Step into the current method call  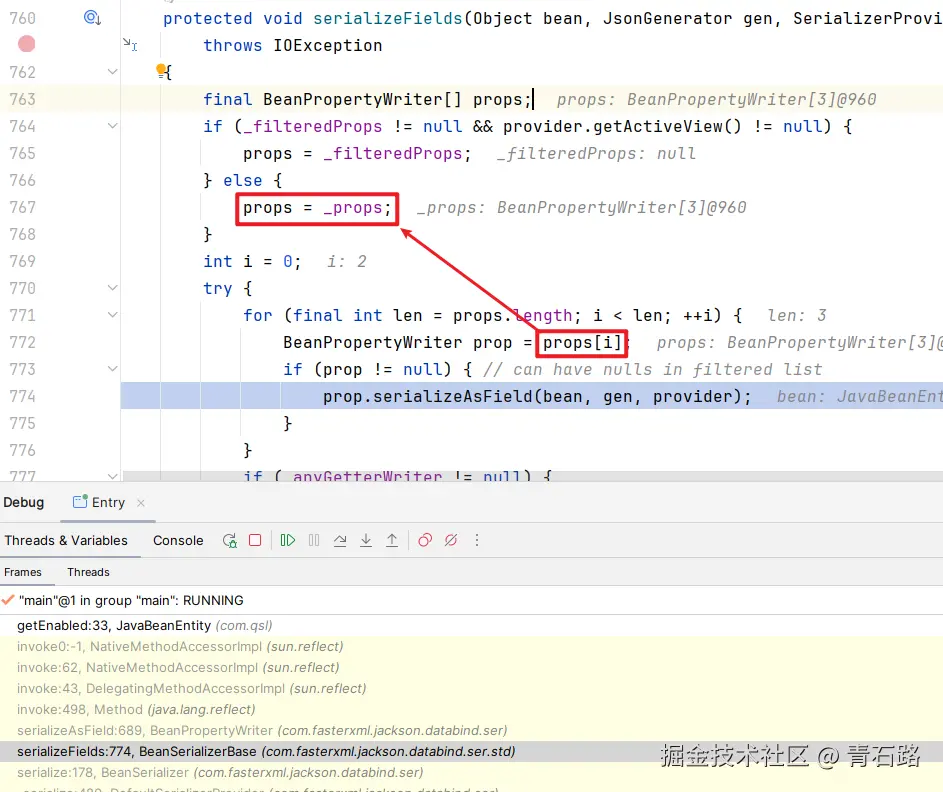tap(366, 540)
